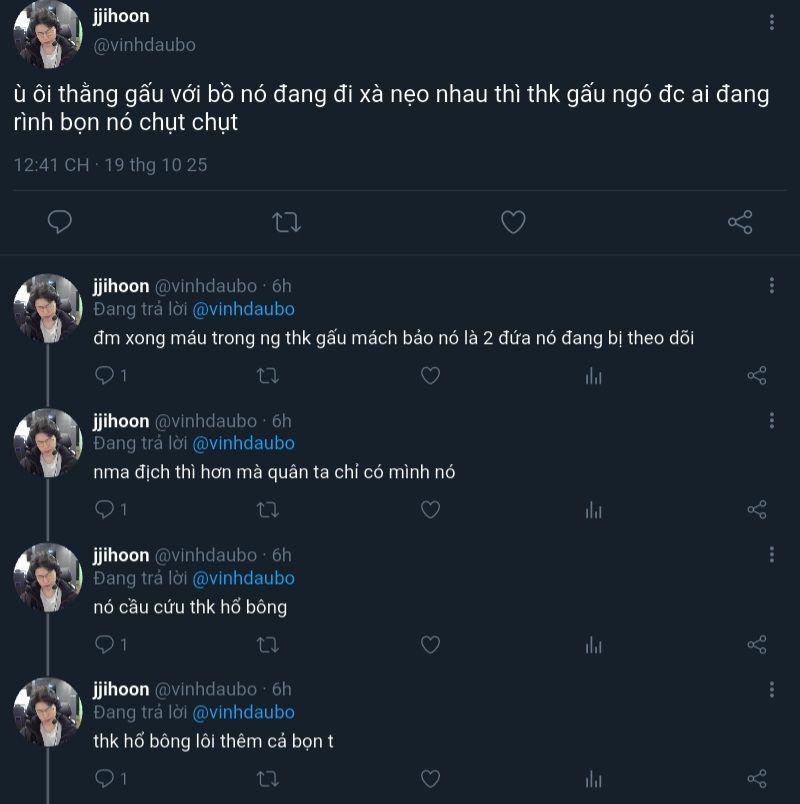The width and height of the screenshot is (800, 804).
Task: Share the 'nó cầu cứu thk hổ bông' reply
Action: pyautogui.click(x=757, y=645)
